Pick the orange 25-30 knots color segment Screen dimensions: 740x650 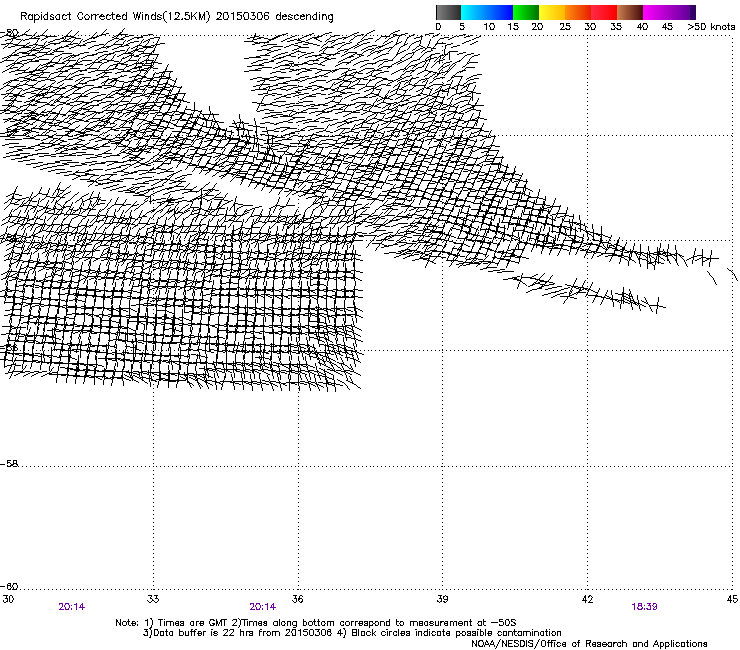[578, 12]
